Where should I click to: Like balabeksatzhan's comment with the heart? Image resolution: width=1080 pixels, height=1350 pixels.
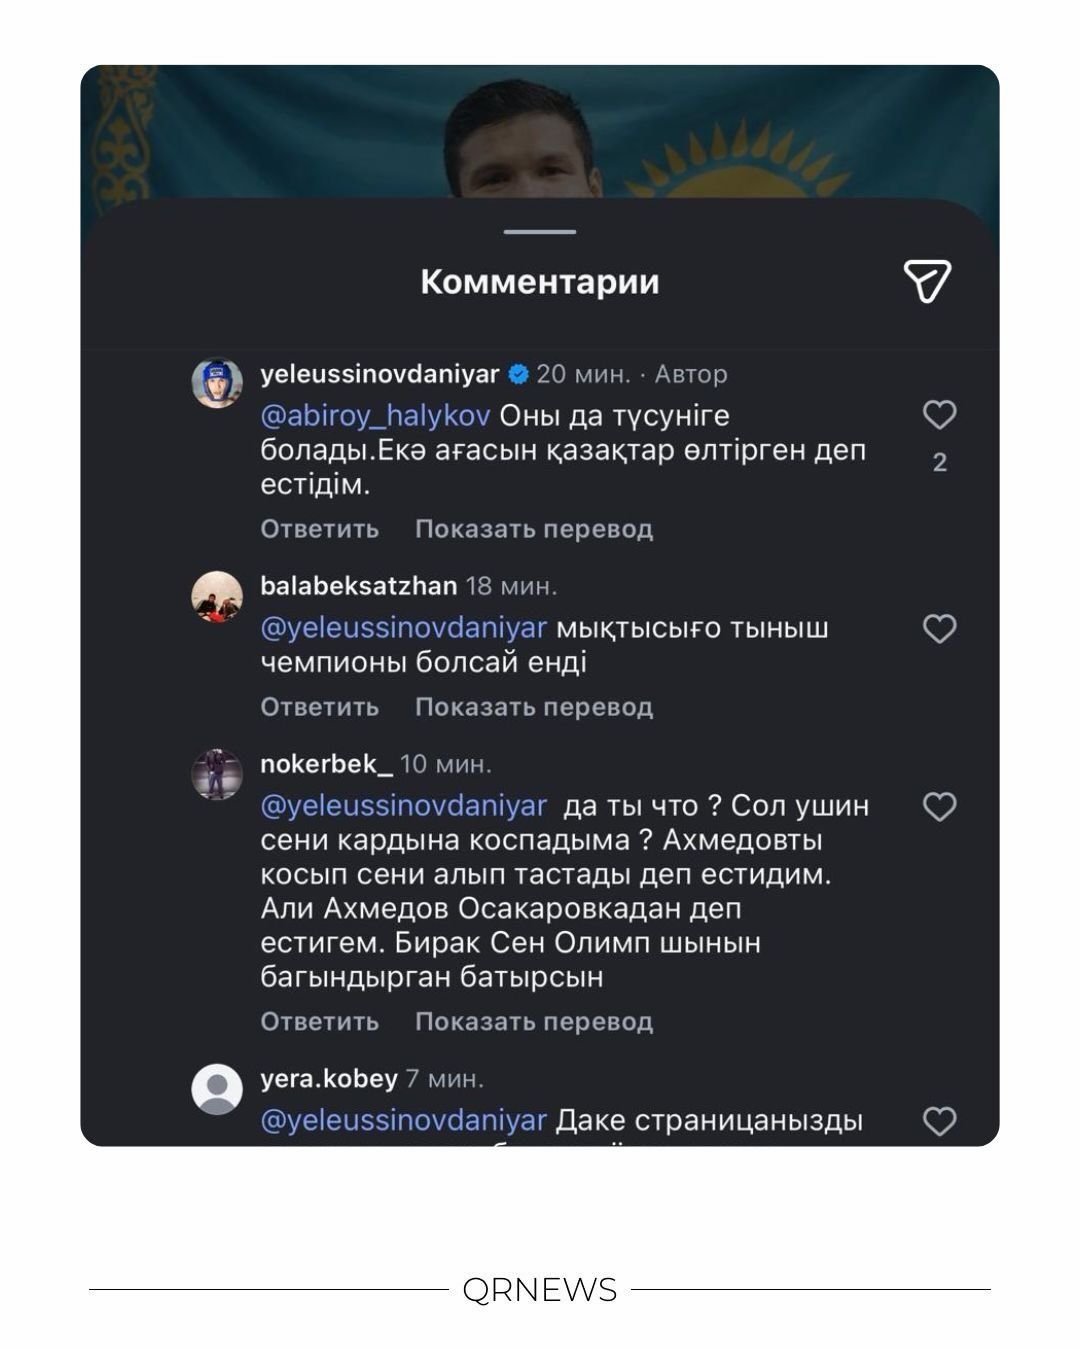(x=939, y=629)
